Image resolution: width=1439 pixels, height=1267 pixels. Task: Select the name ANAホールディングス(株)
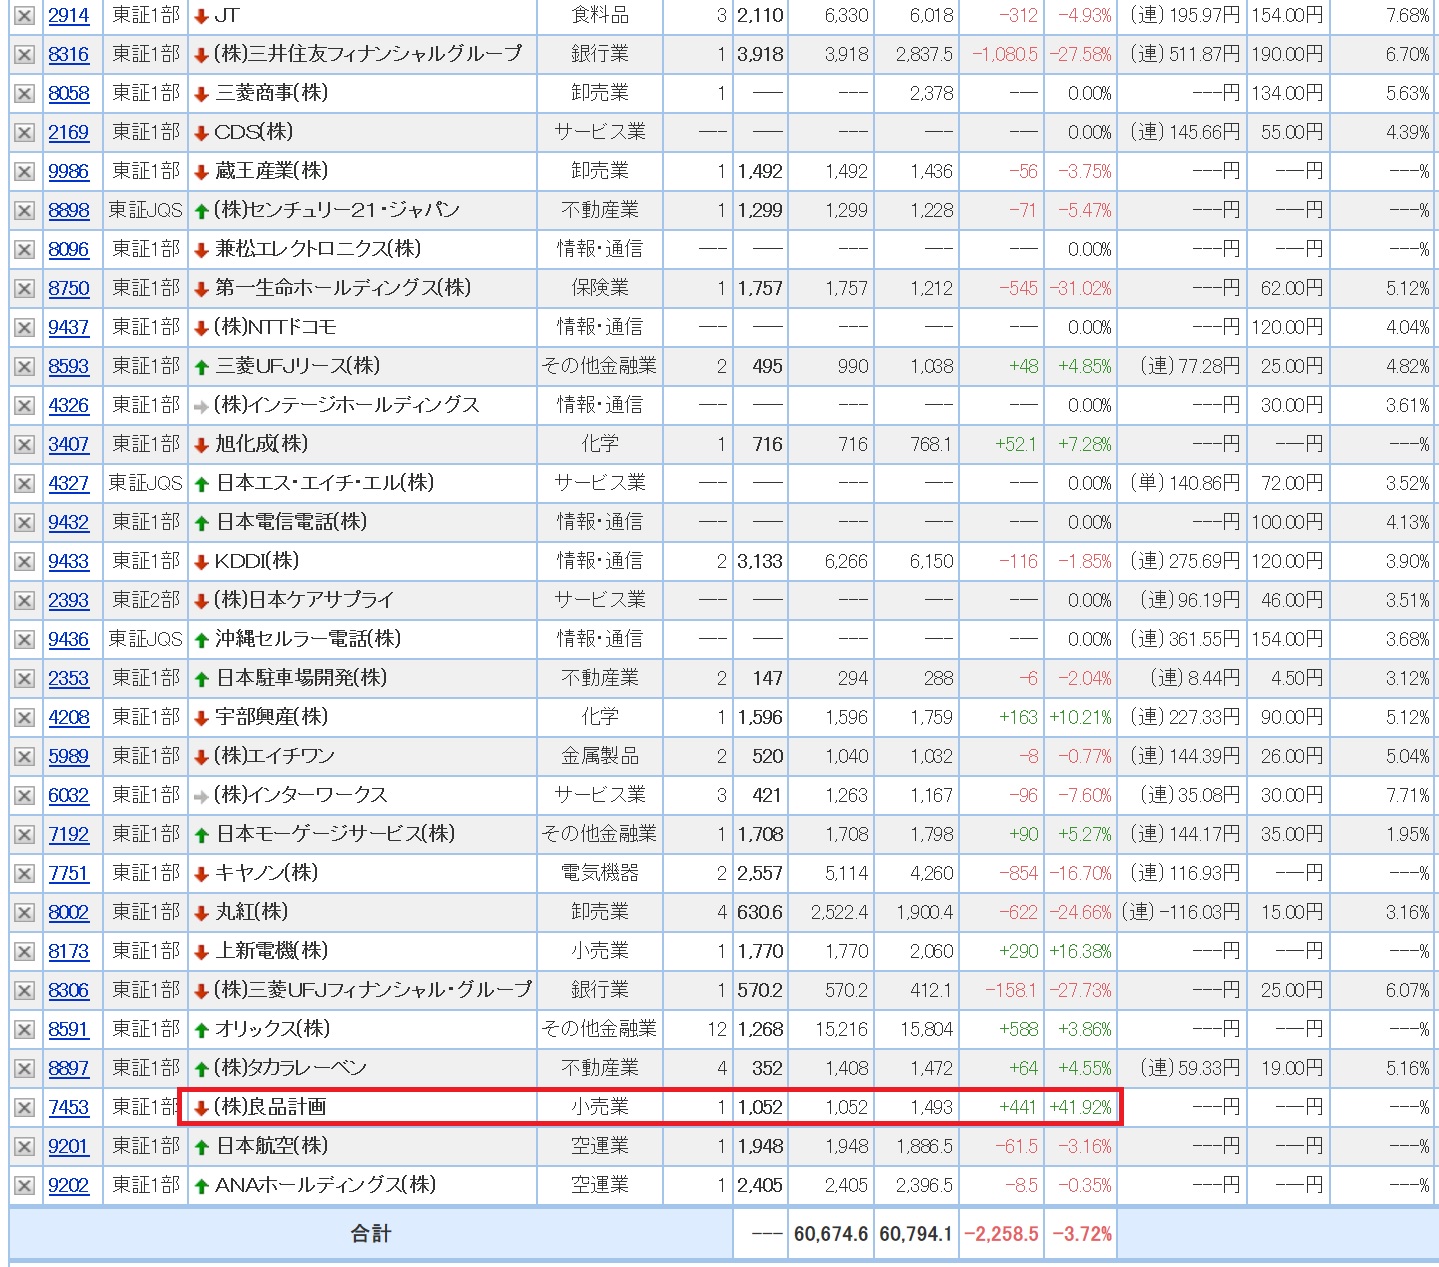(x=326, y=1185)
